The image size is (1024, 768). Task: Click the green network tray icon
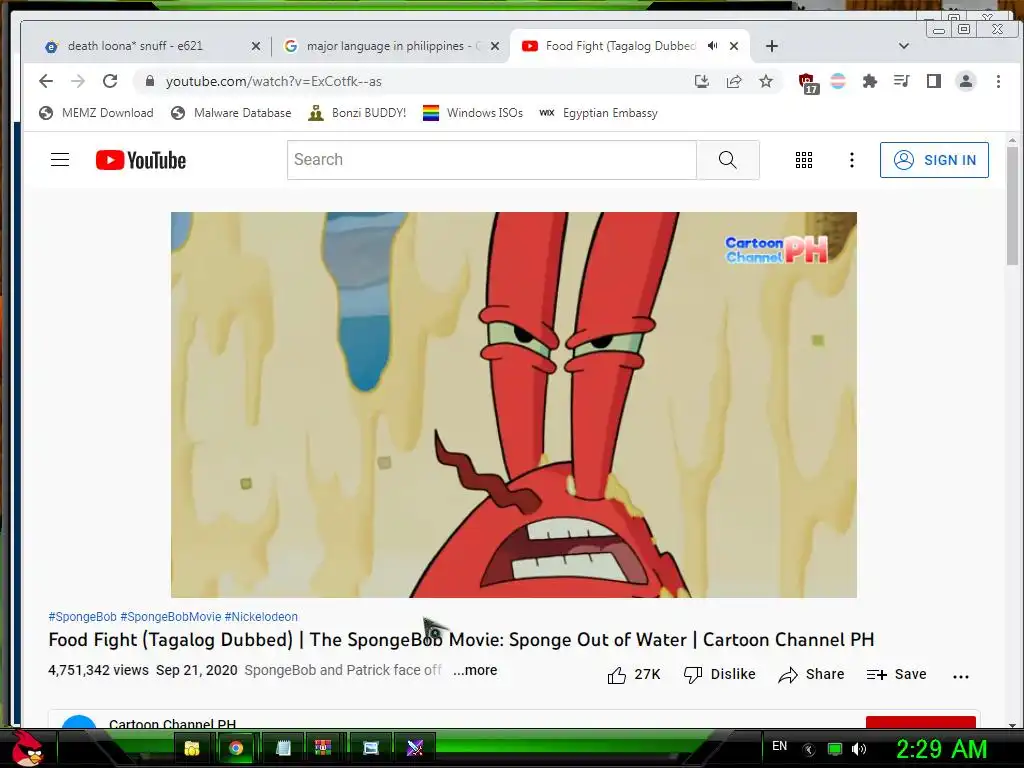(x=835, y=749)
